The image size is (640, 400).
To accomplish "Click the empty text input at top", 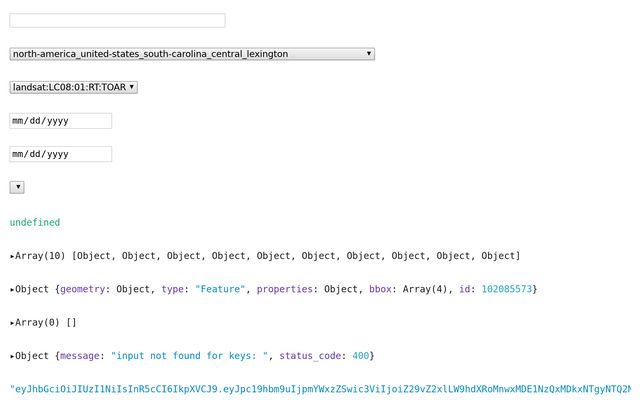I will click(117, 20).
